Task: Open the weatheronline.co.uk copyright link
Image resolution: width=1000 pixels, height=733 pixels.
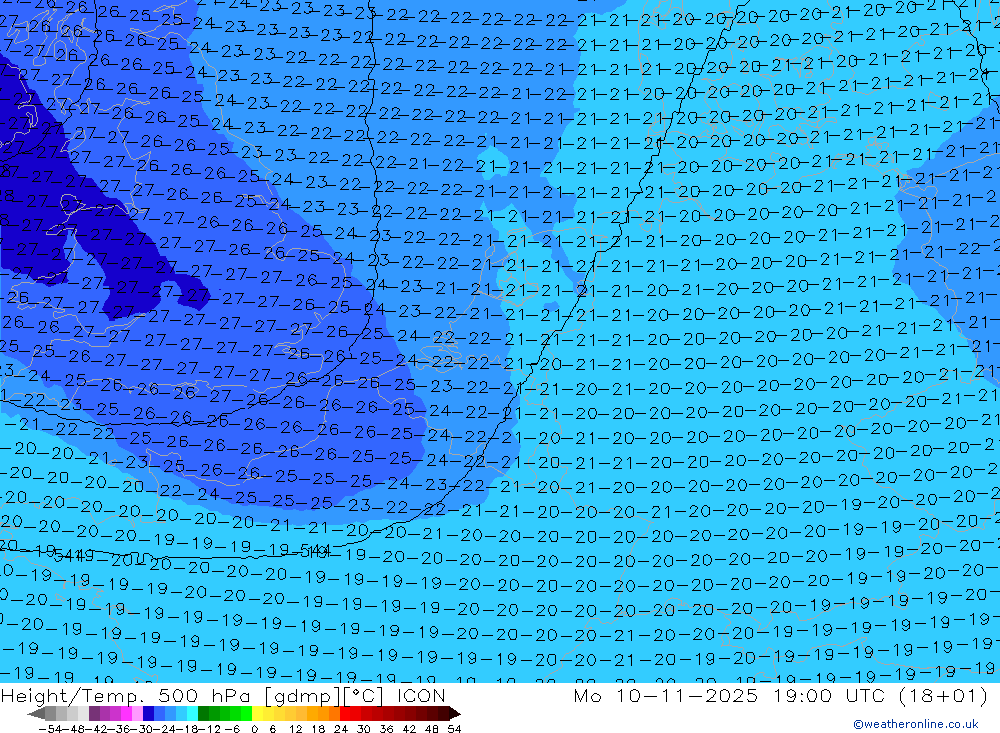Action: pyautogui.click(x=915, y=724)
